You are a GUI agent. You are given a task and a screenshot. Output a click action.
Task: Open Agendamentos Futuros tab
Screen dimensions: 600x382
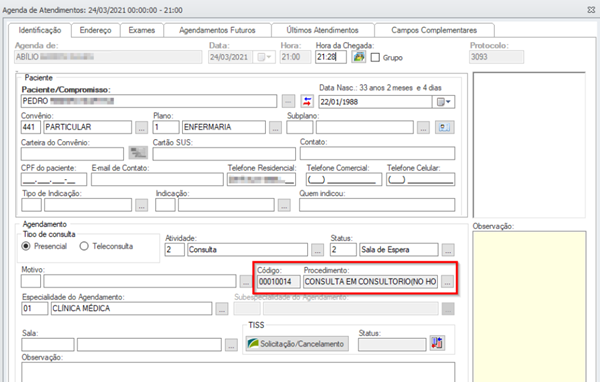[217, 30]
